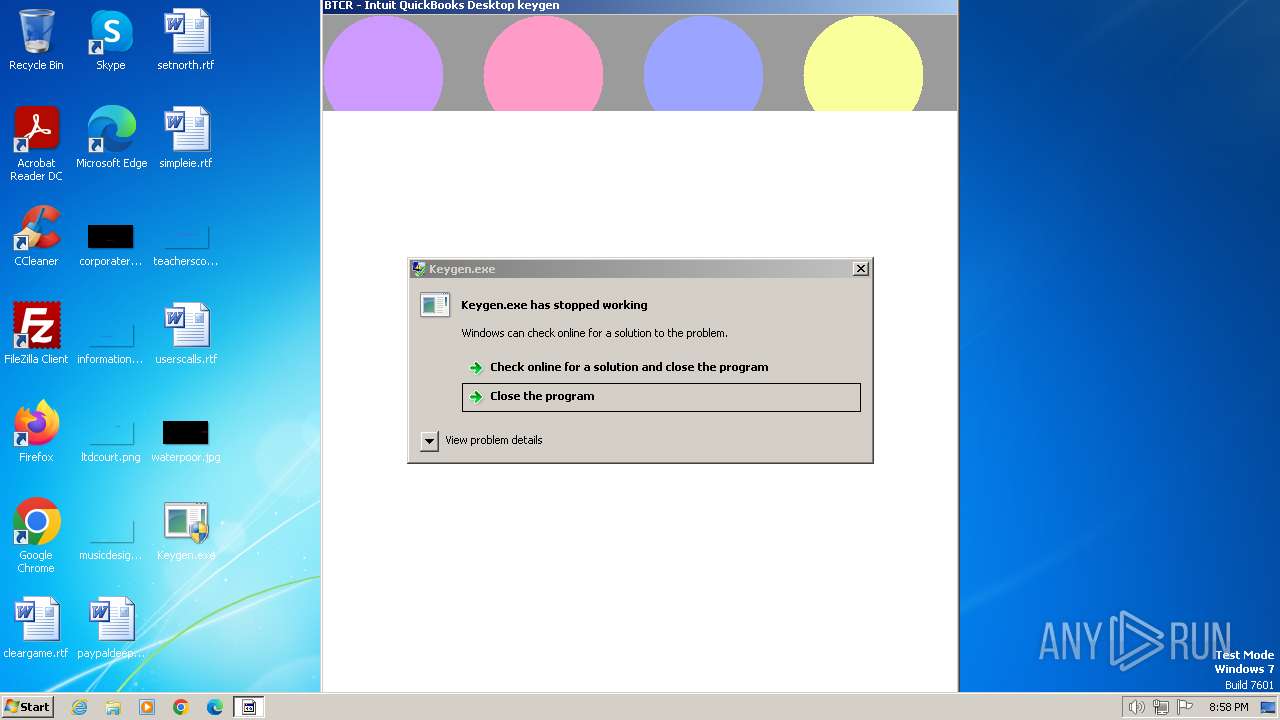Open the Recycle Bin desktop icon
Viewport: 1280px width, 720px height.
click(36, 40)
